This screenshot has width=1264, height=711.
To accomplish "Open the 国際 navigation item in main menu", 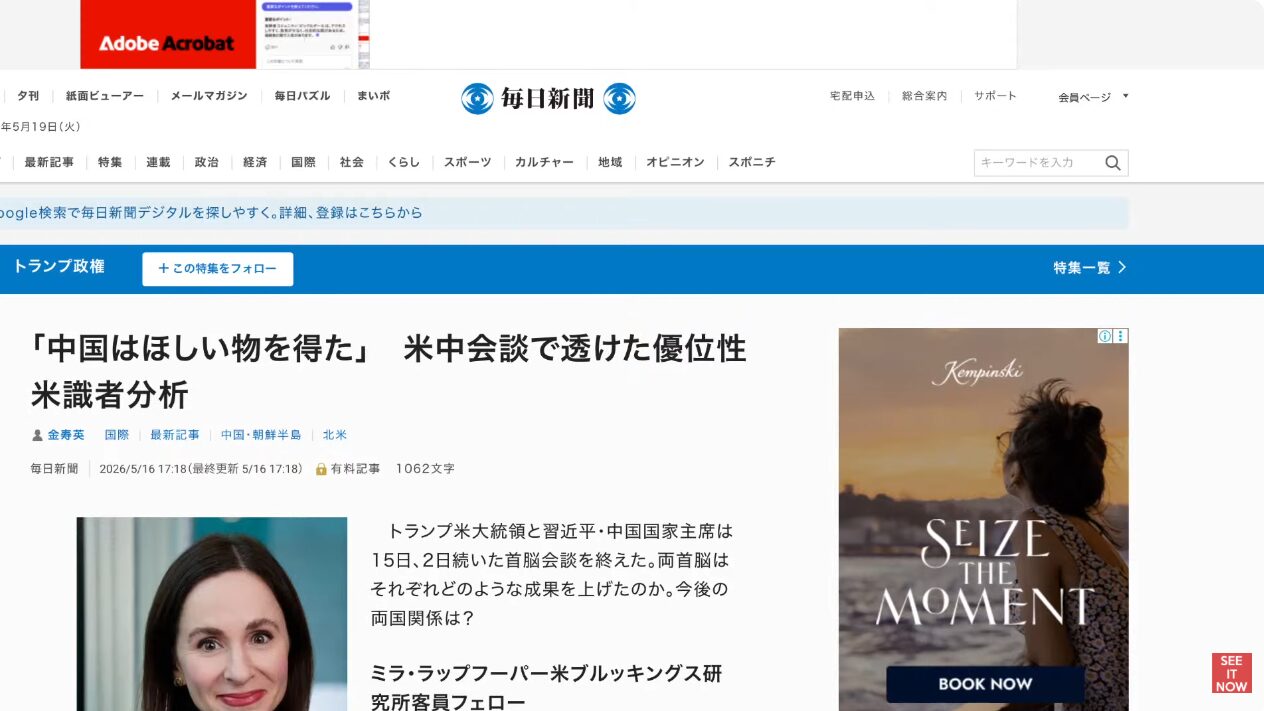I will coord(303,162).
